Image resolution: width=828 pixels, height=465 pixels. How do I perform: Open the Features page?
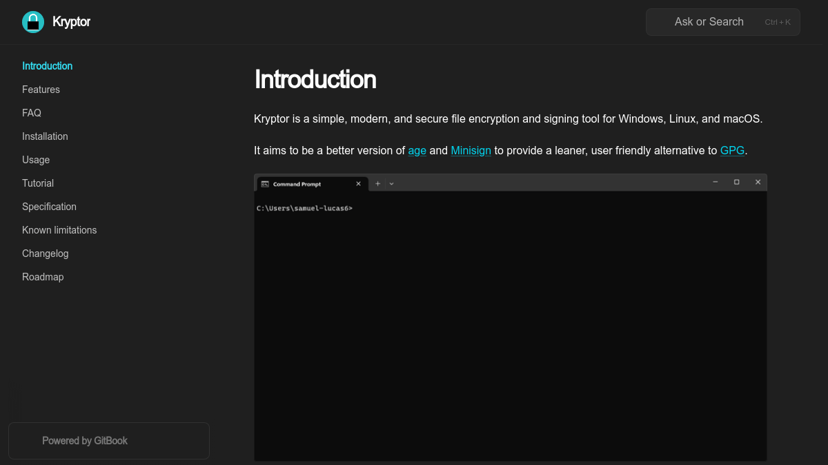tap(41, 89)
